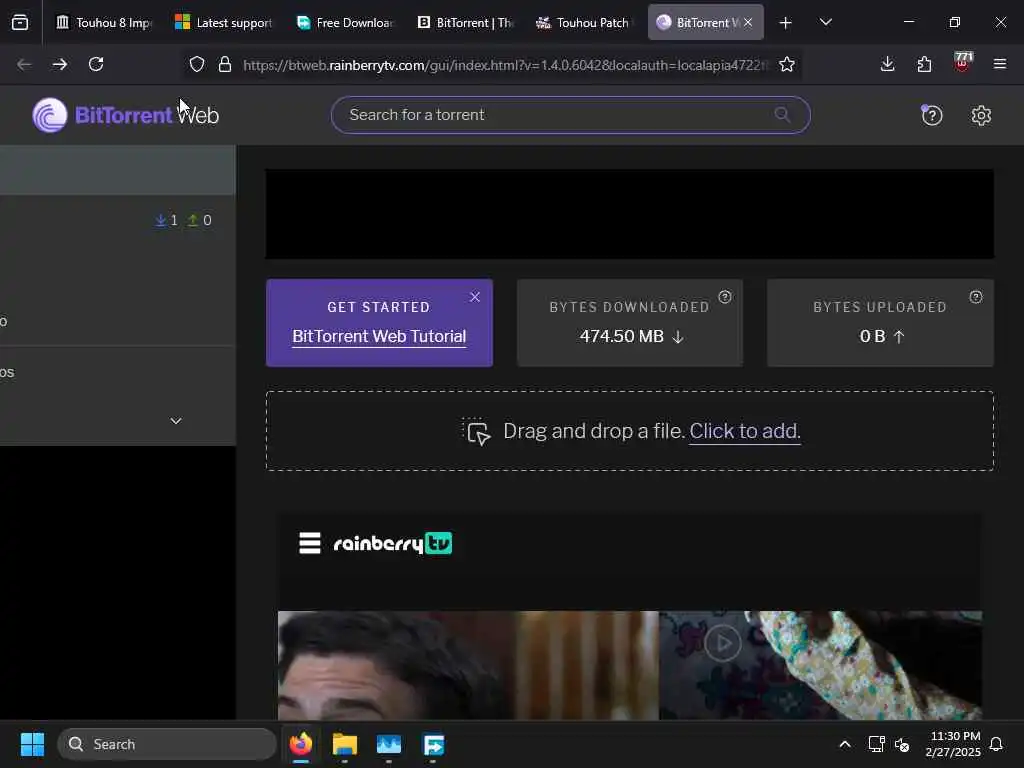Click the drag and drop file zone
1024x768 pixels.
click(630, 431)
